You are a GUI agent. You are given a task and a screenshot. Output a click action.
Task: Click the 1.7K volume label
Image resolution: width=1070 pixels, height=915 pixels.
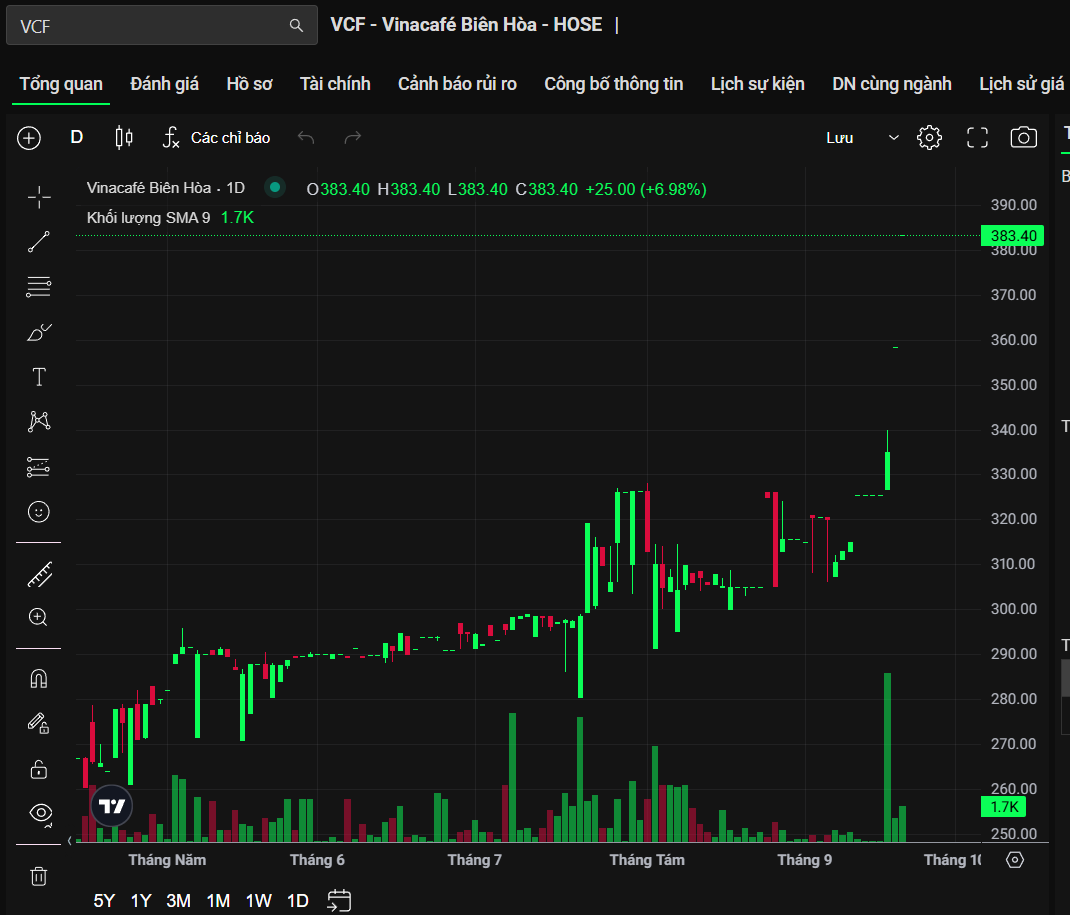1003,807
